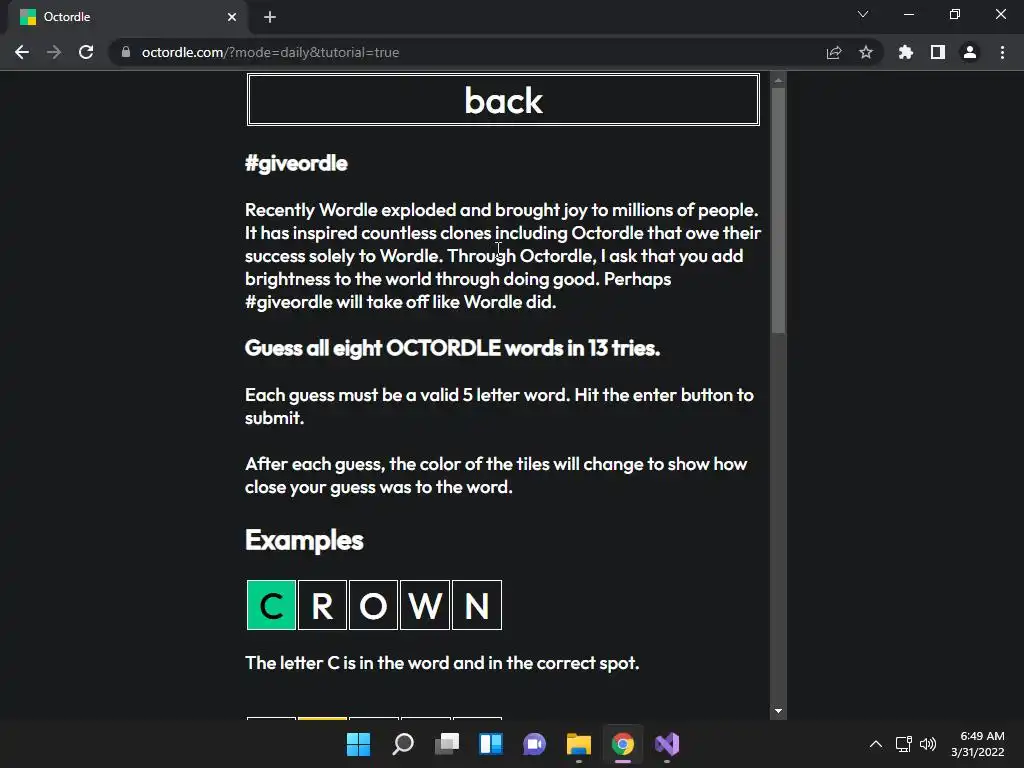Open taskbar Search
1024x768 pixels.
[x=402, y=744]
